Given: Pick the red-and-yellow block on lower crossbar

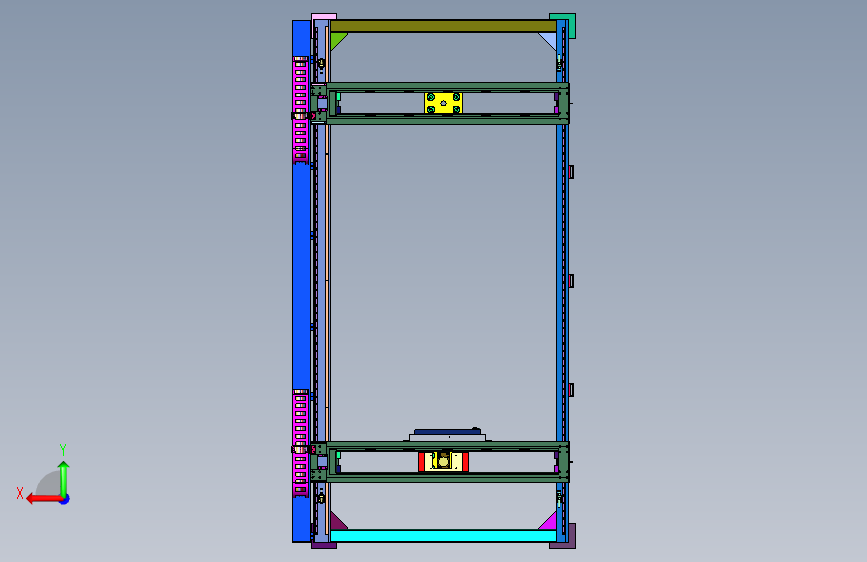Looking at the screenshot, I should tap(443, 462).
